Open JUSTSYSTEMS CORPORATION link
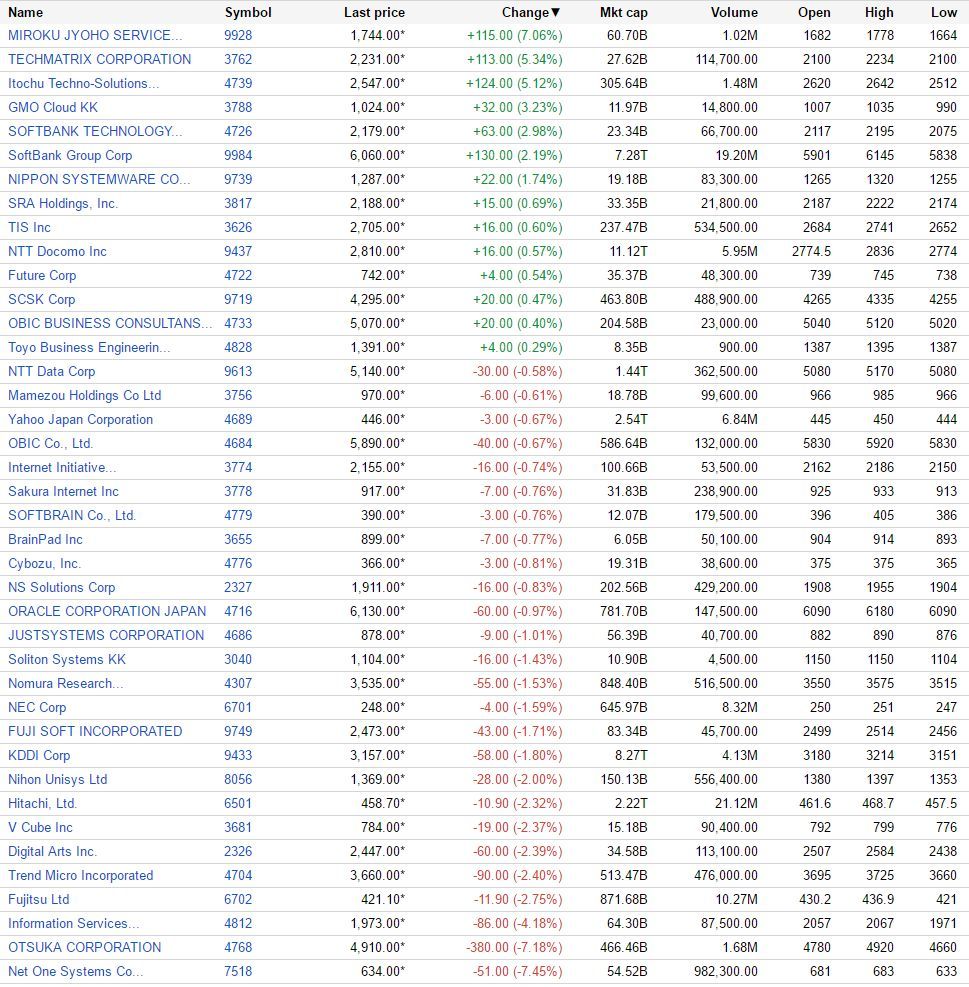Viewport: 969px width, 987px height. click(106, 635)
